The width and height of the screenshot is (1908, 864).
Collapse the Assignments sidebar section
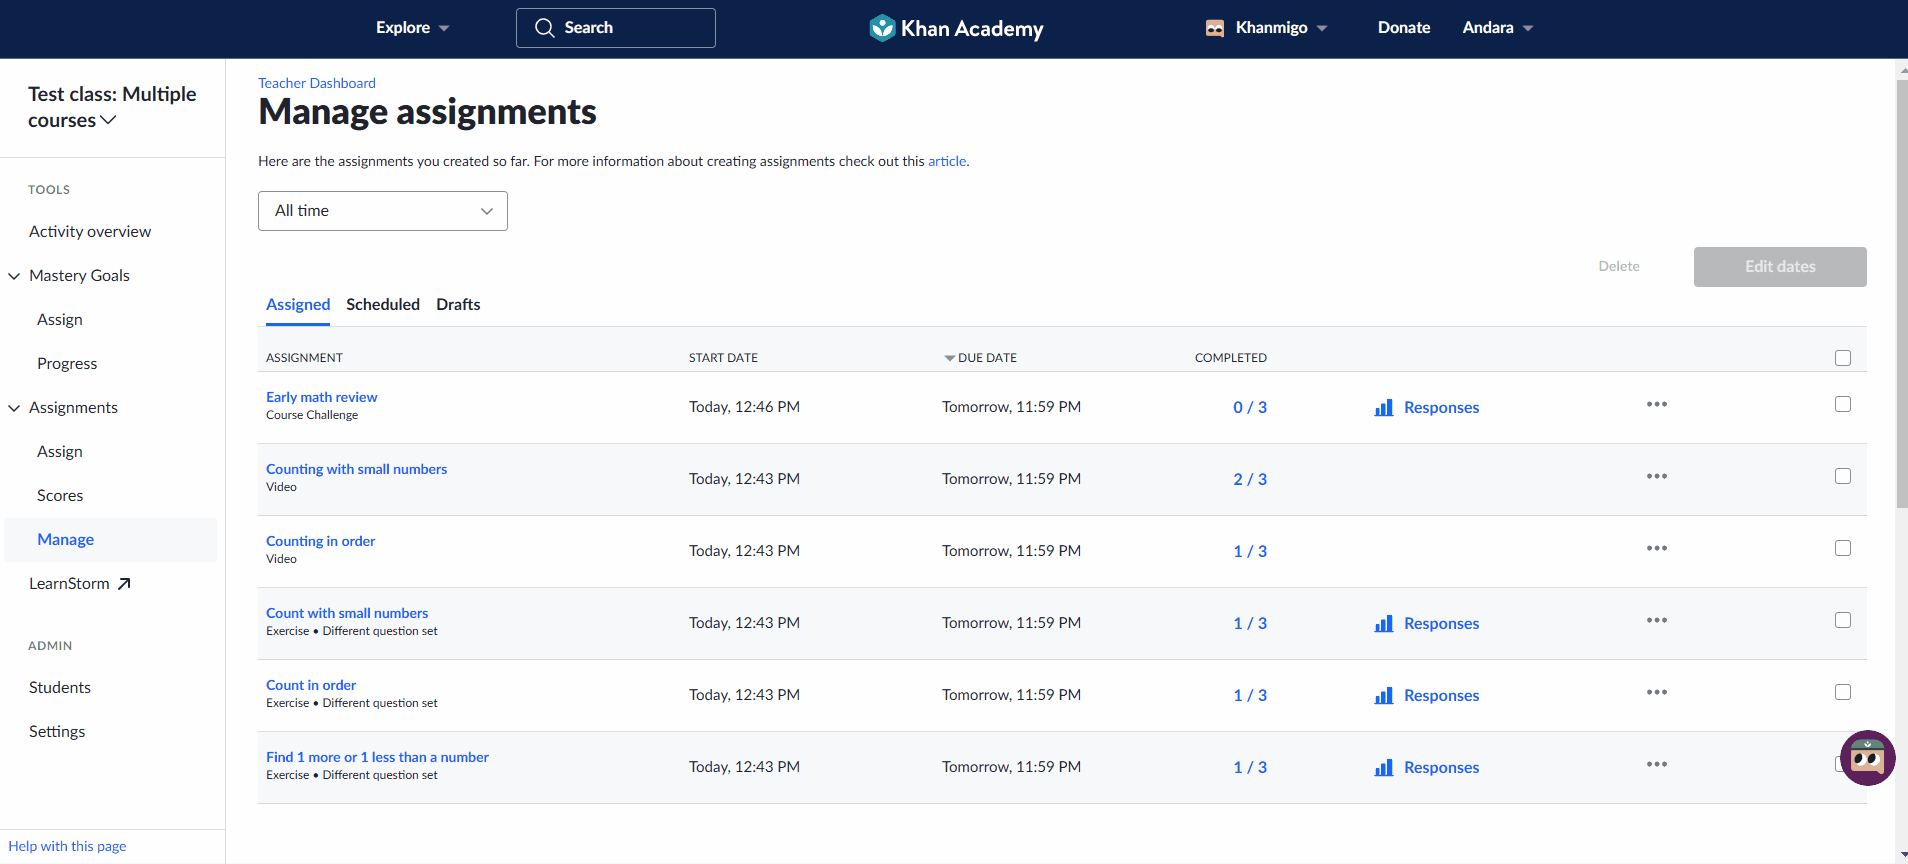[14, 408]
